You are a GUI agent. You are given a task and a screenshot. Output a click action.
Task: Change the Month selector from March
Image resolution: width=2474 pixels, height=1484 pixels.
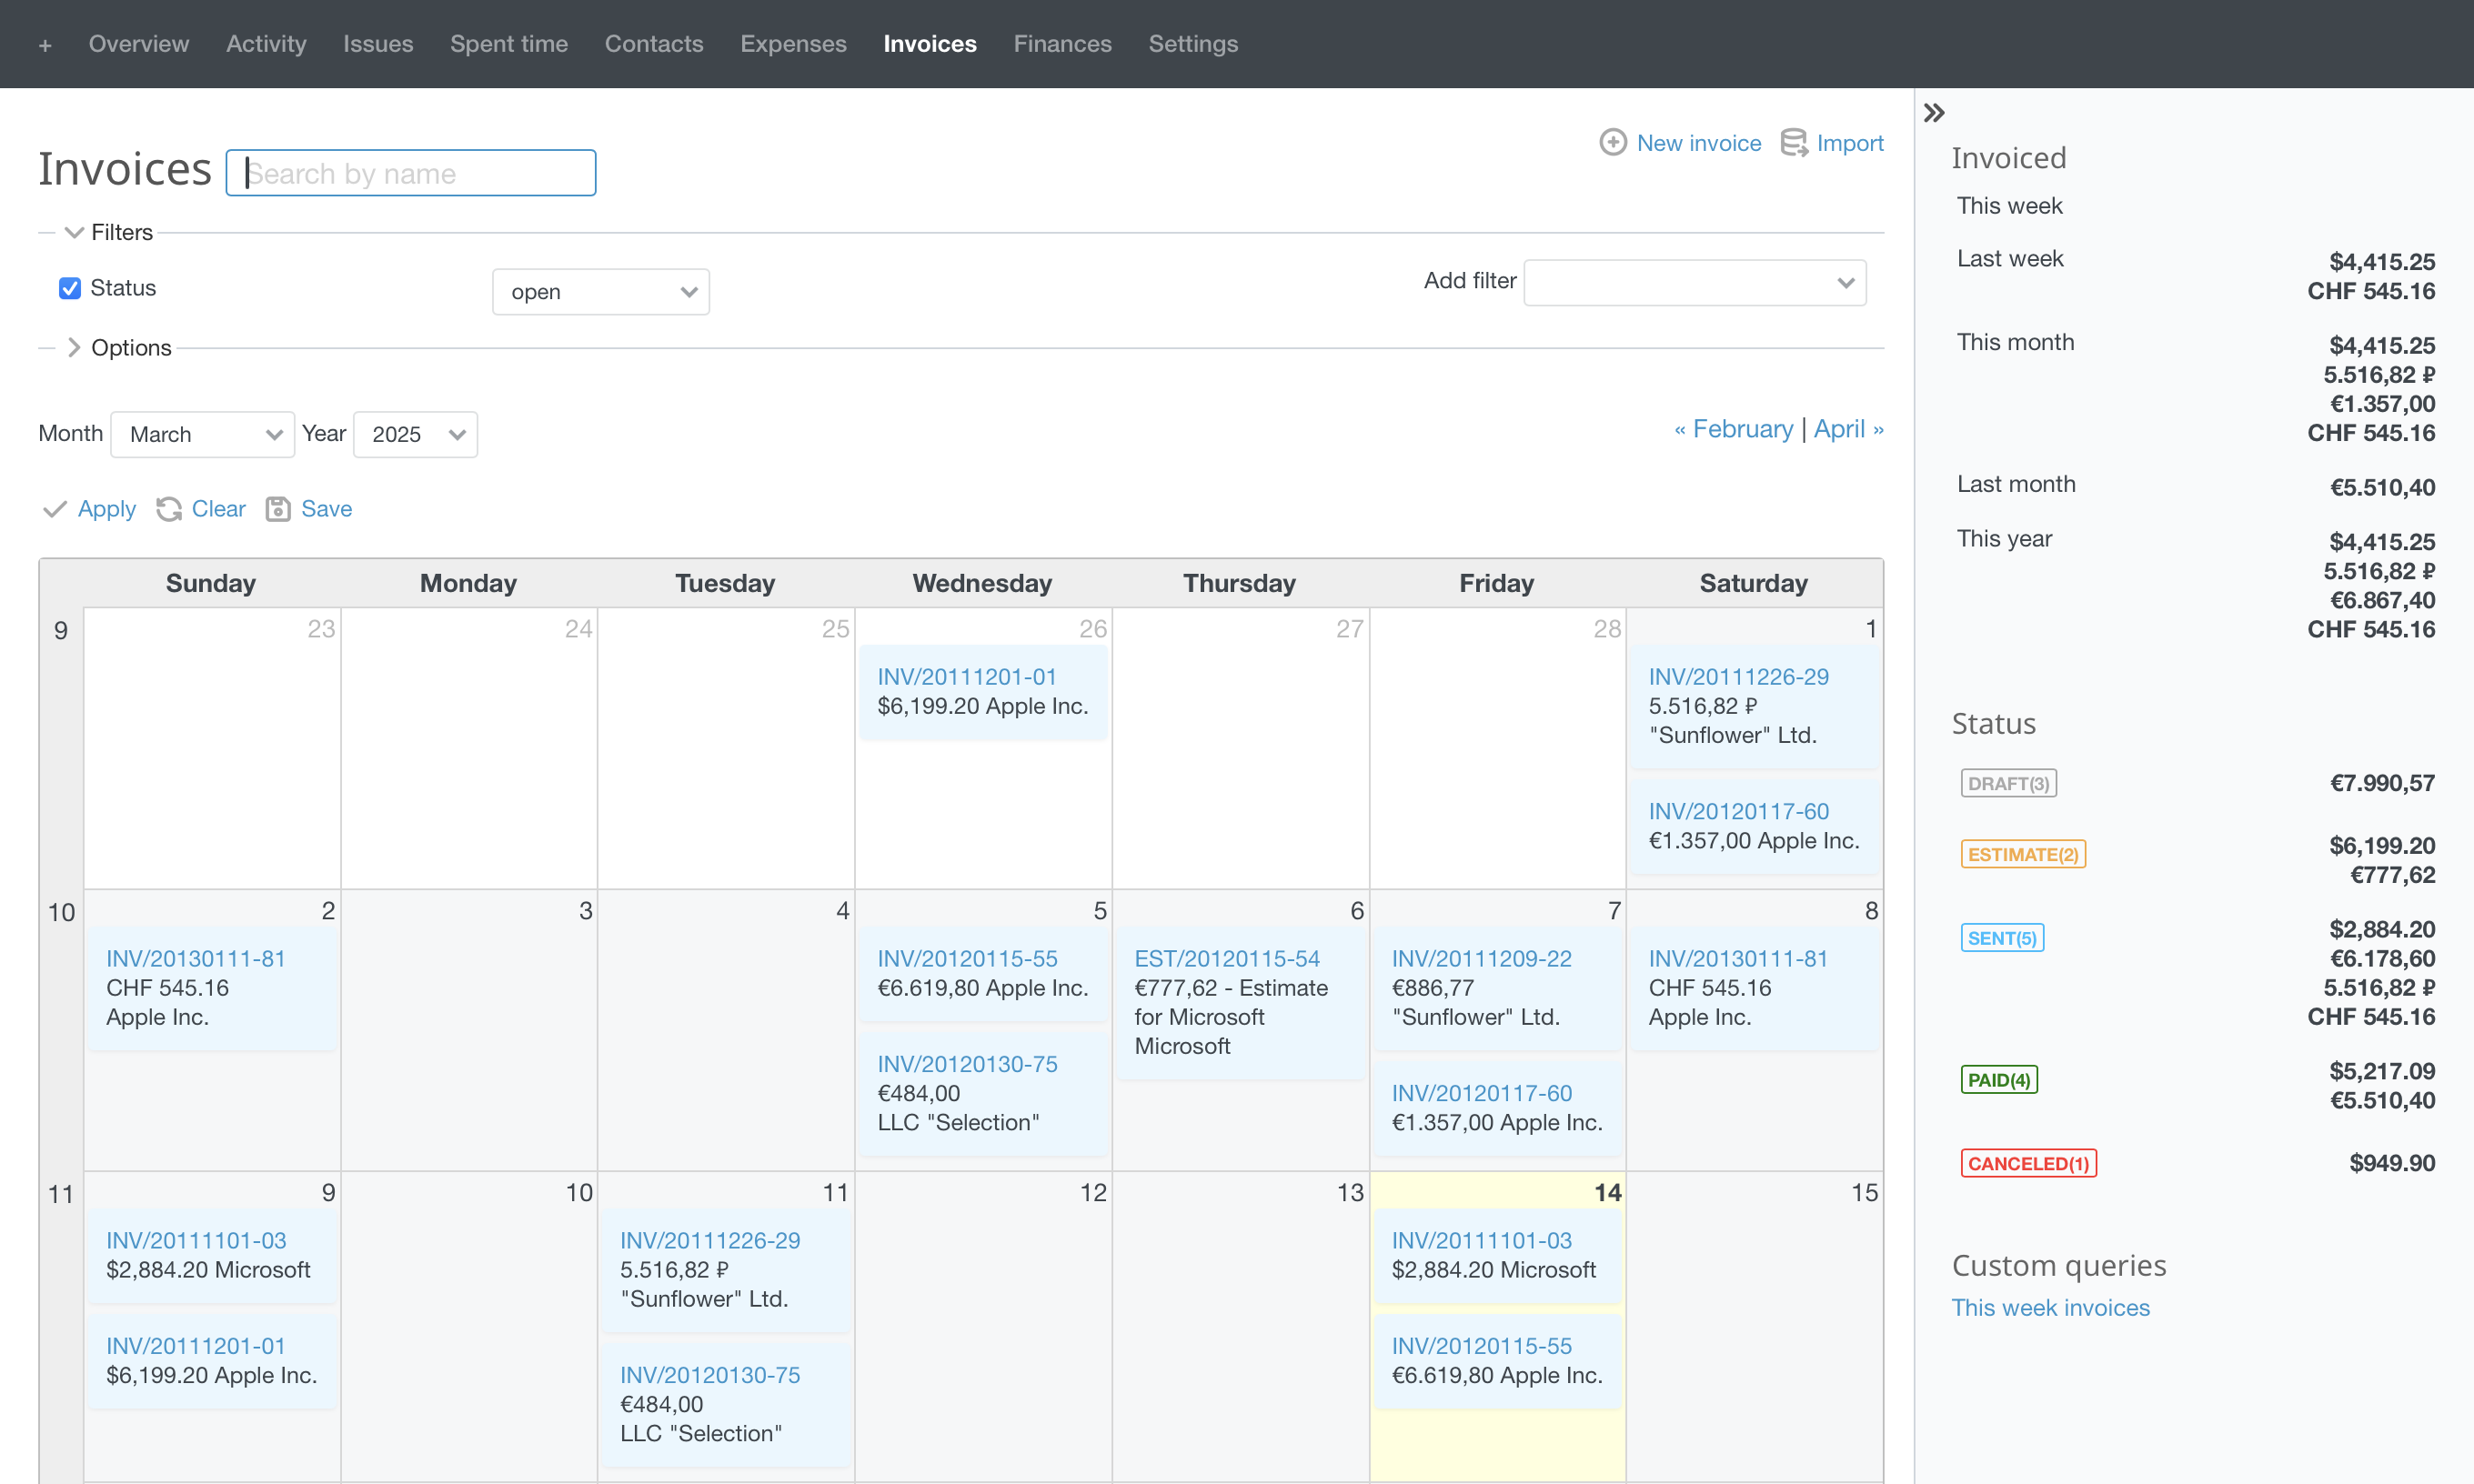(x=202, y=434)
